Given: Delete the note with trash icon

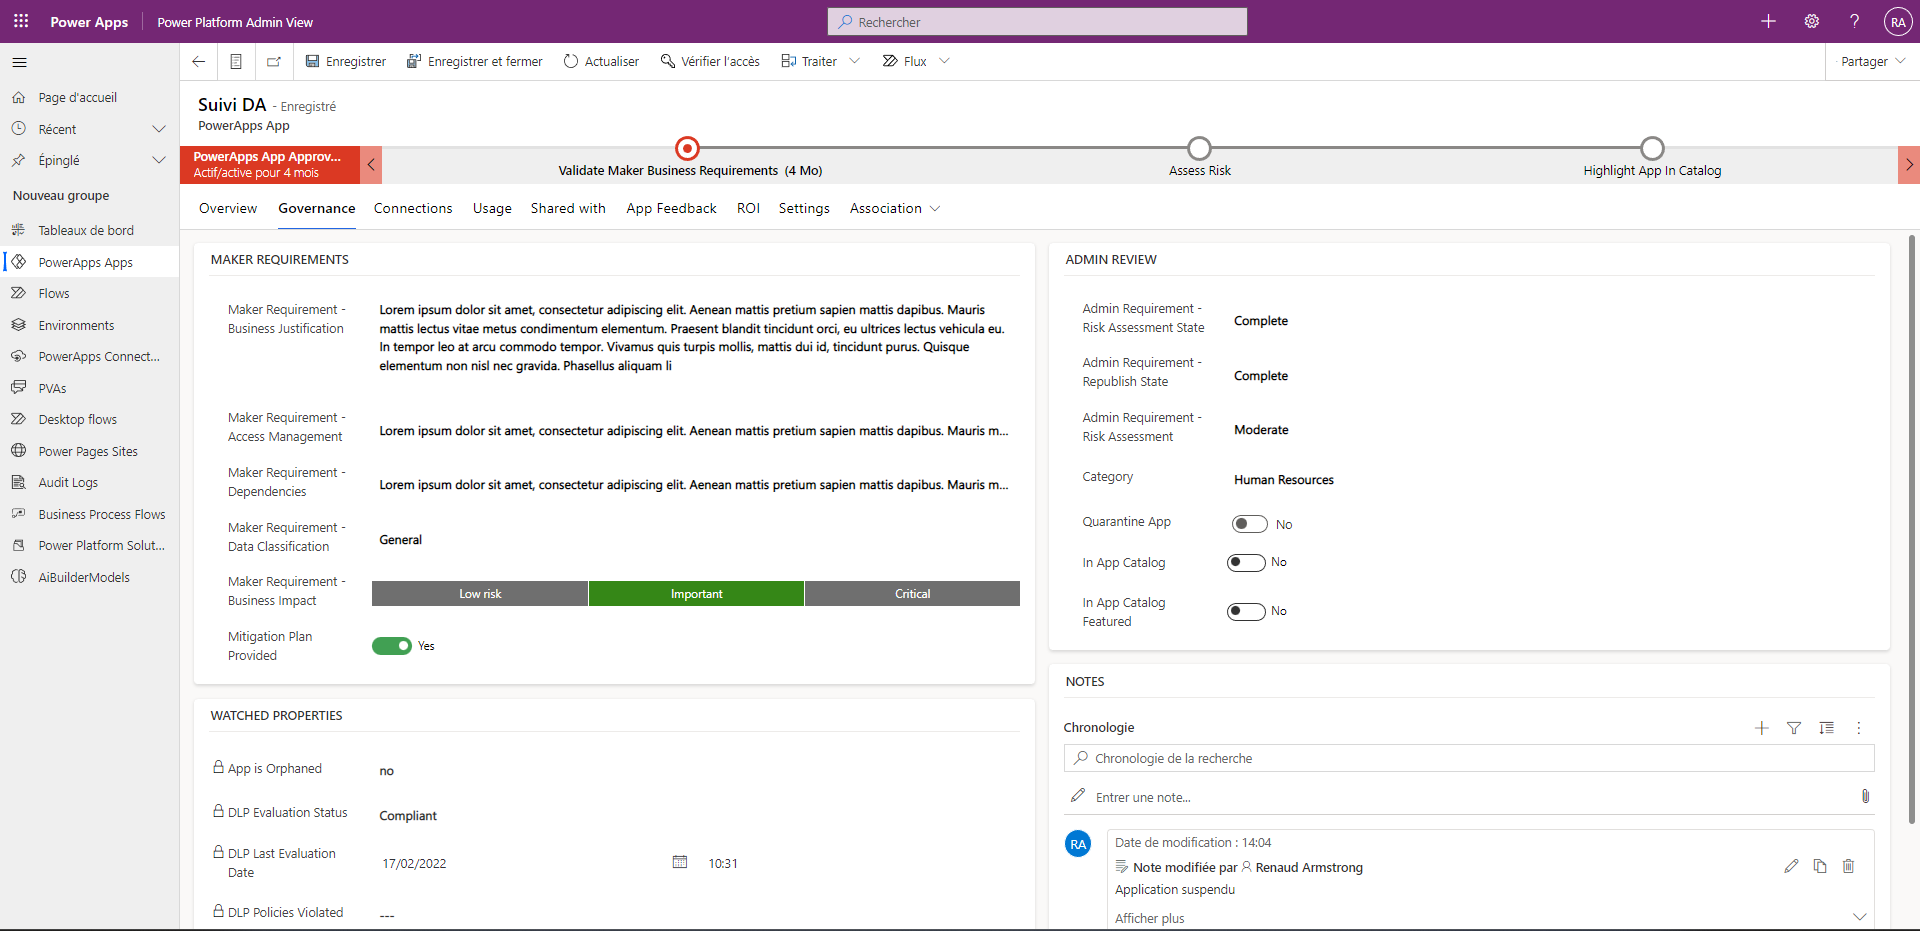Looking at the screenshot, I should (1848, 866).
